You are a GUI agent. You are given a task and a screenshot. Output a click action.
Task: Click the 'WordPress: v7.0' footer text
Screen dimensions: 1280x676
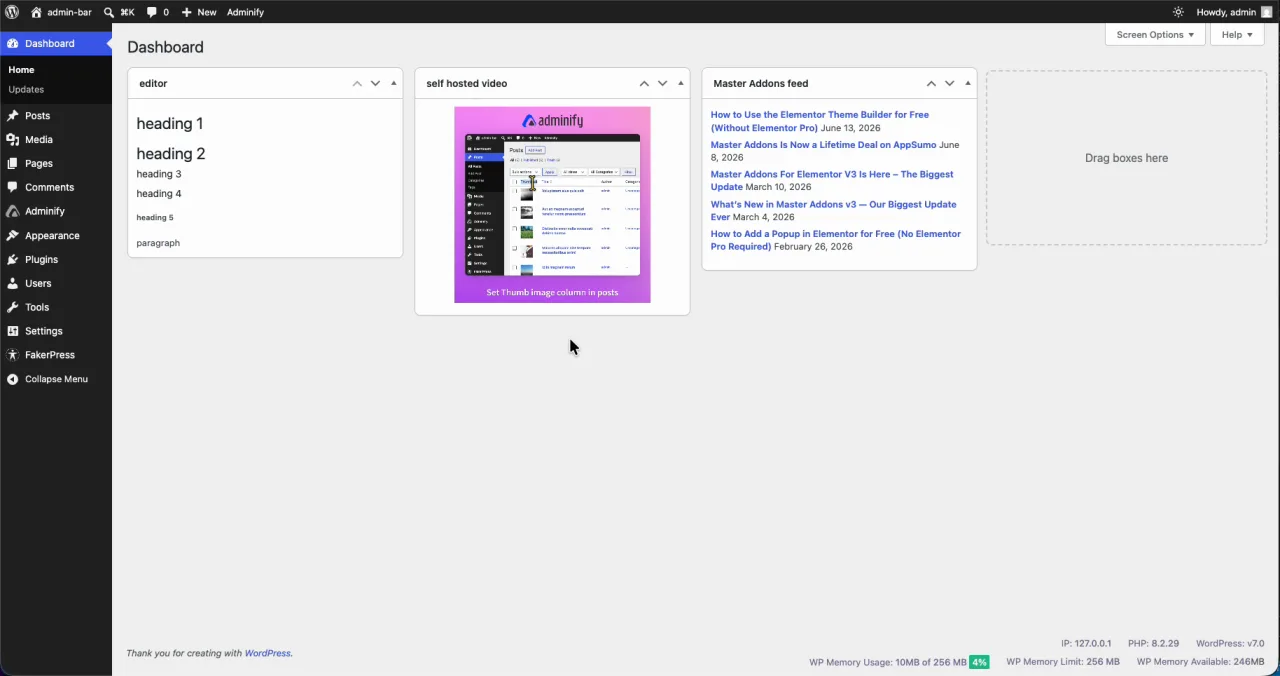click(x=1230, y=644)
